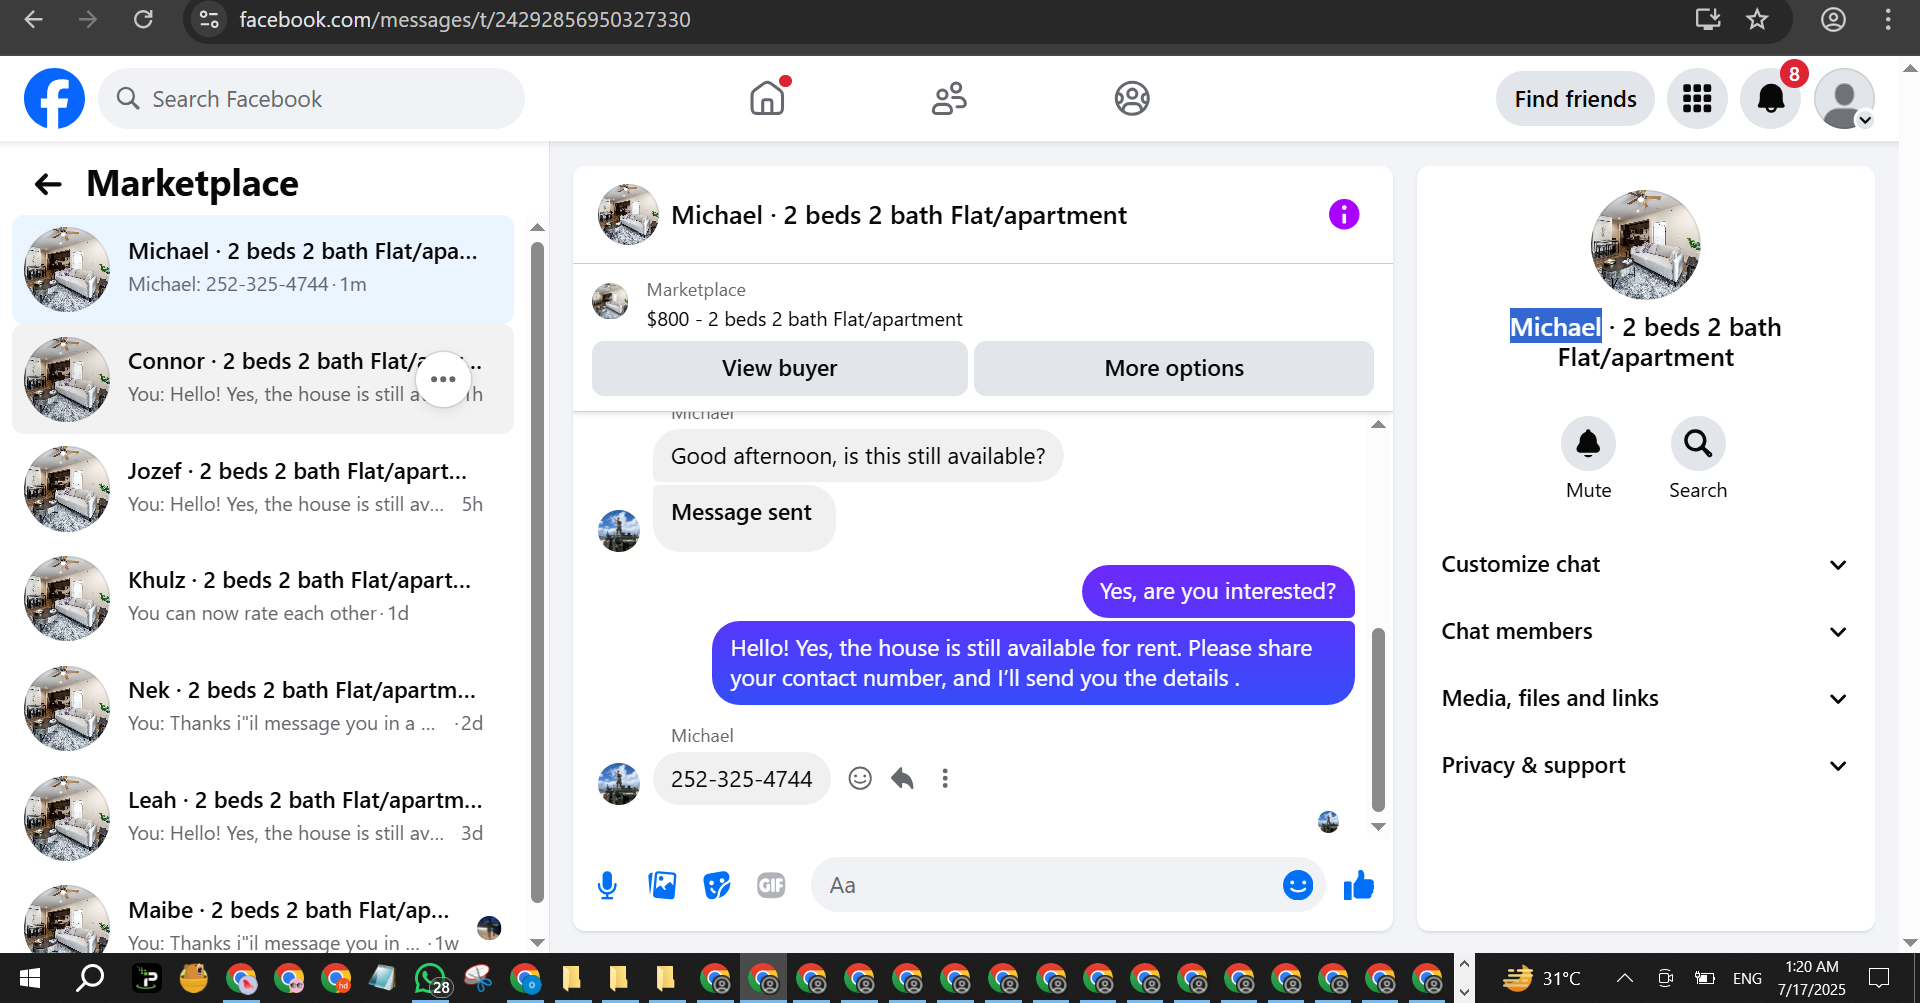
Task: React to the 252-325-4744 message
Action: (860, 778)
